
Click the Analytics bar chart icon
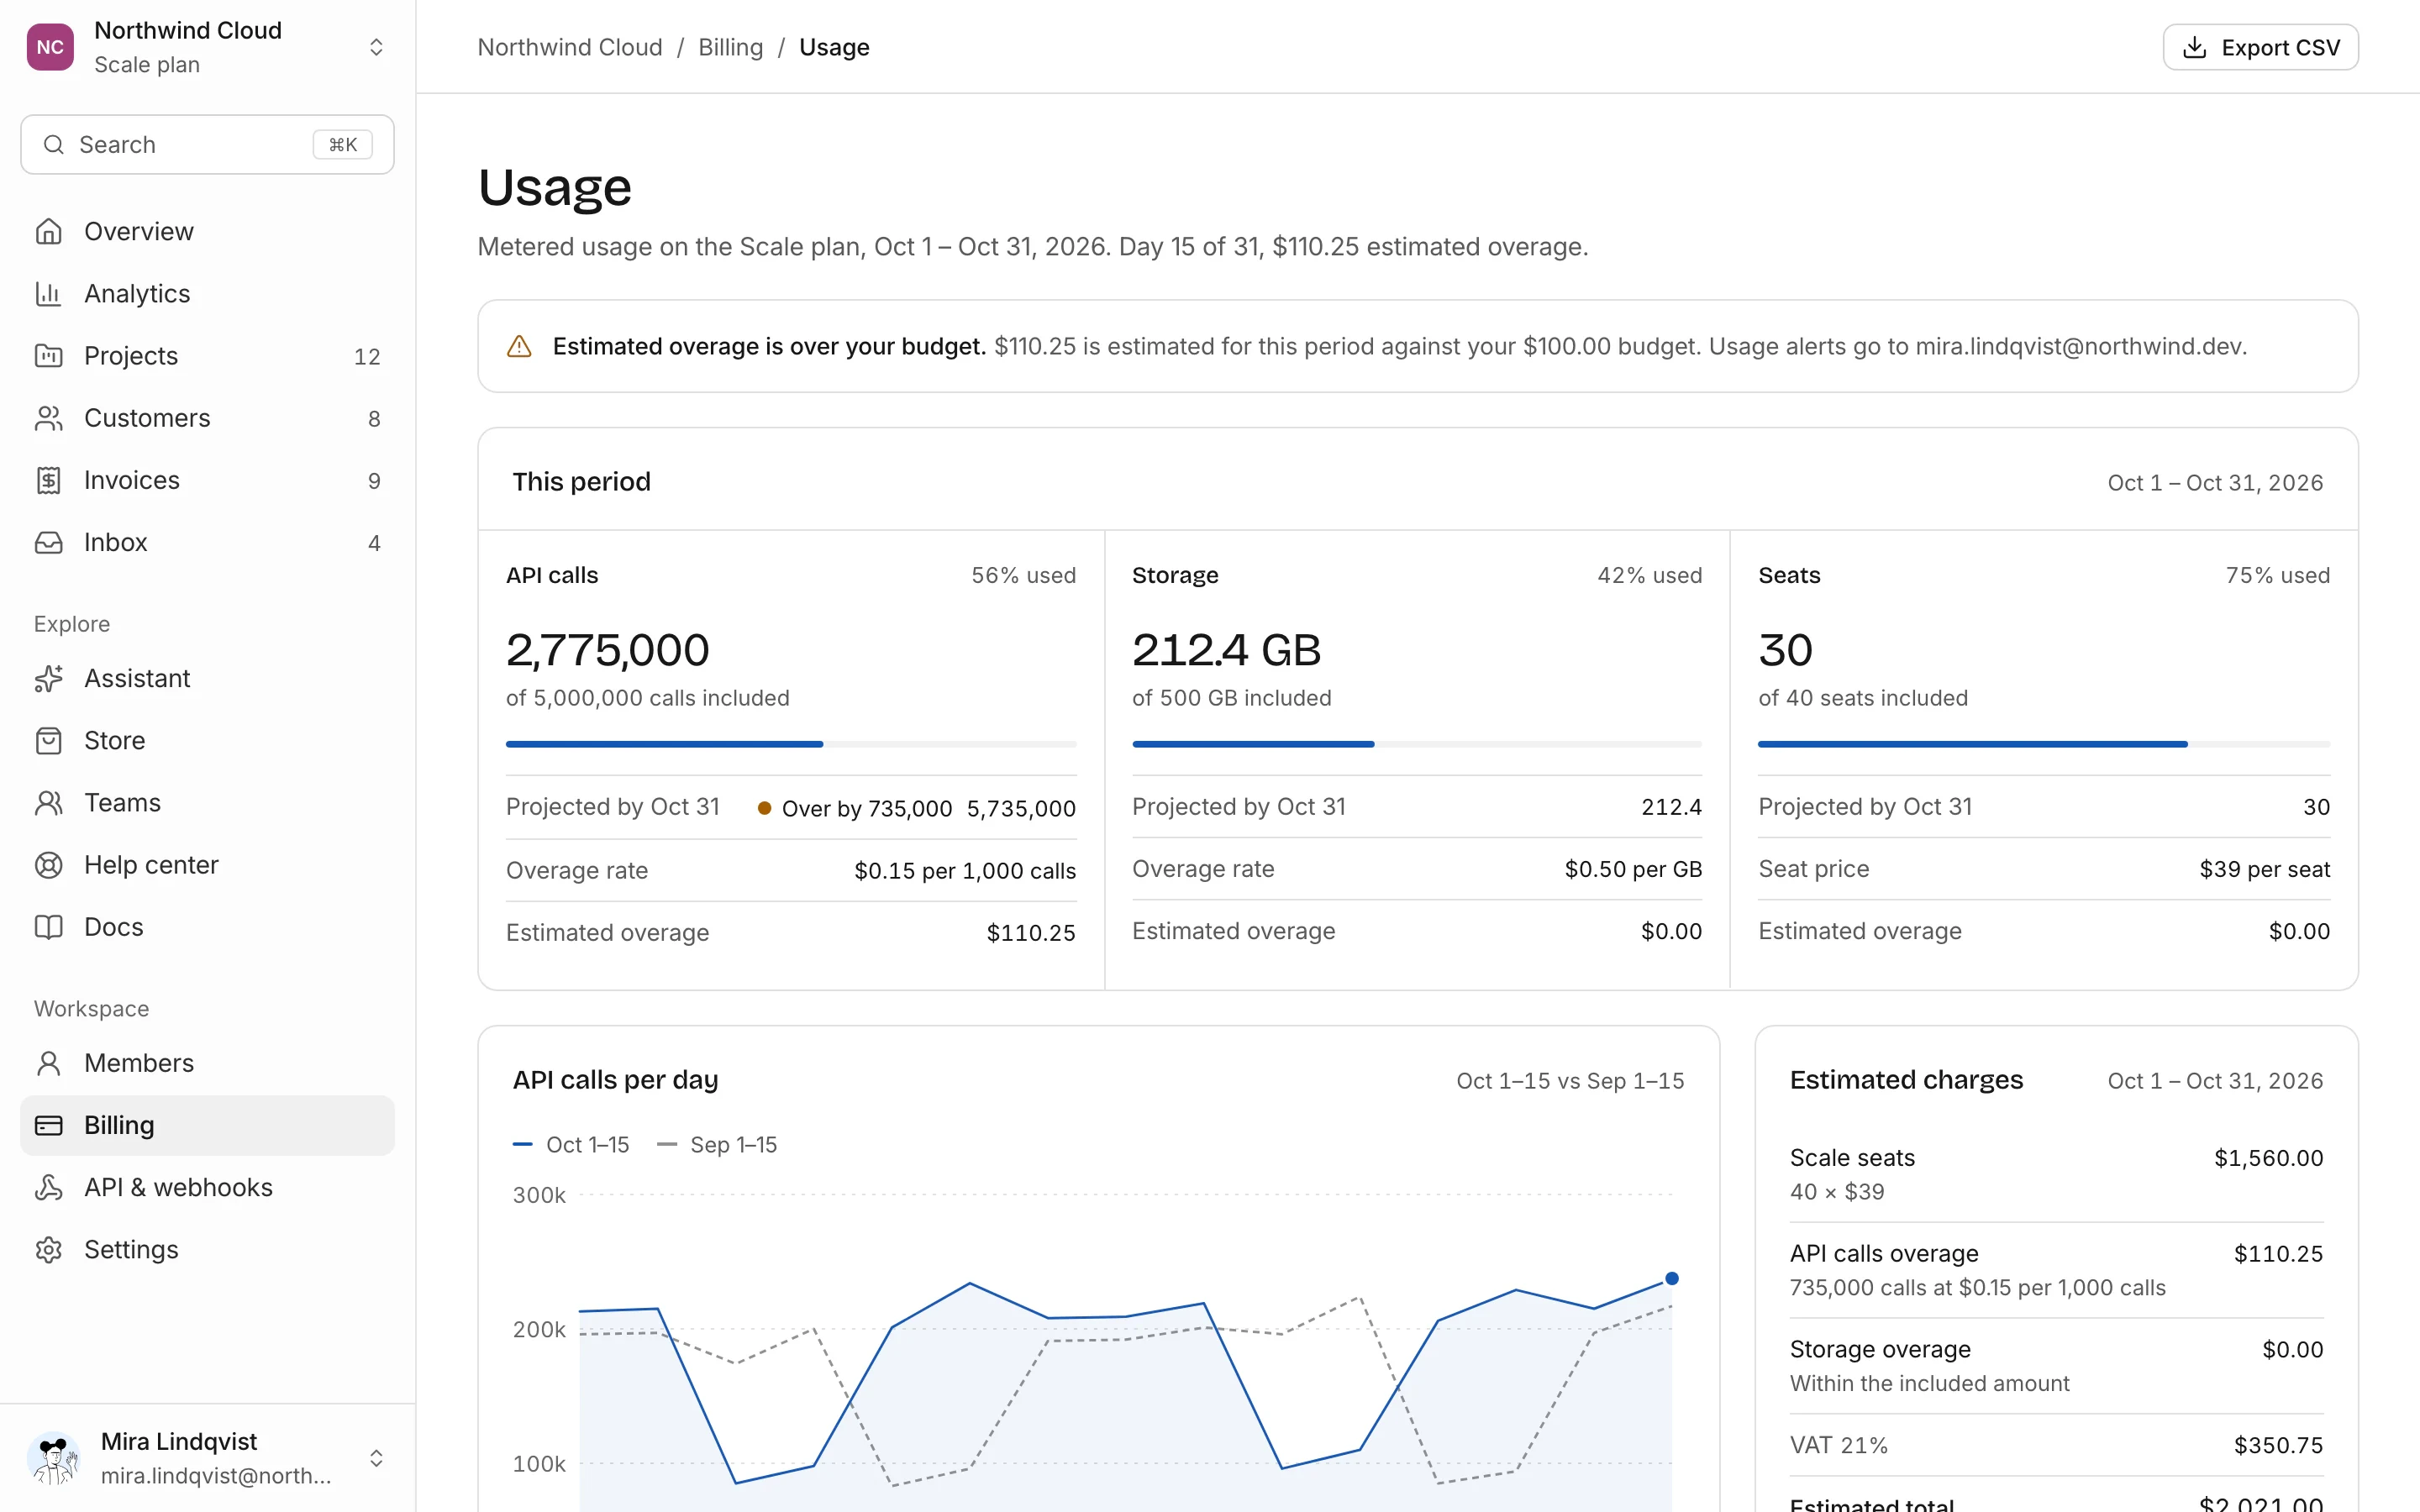[49, 293]
